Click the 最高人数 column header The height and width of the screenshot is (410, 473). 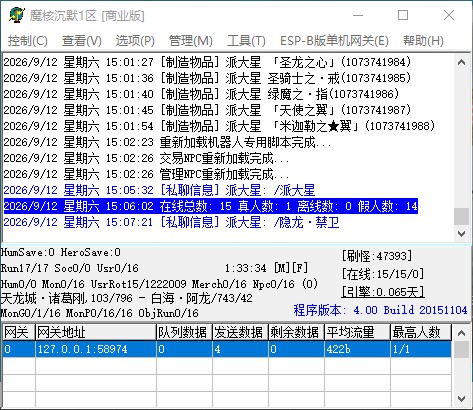click(x=421, y=332)
